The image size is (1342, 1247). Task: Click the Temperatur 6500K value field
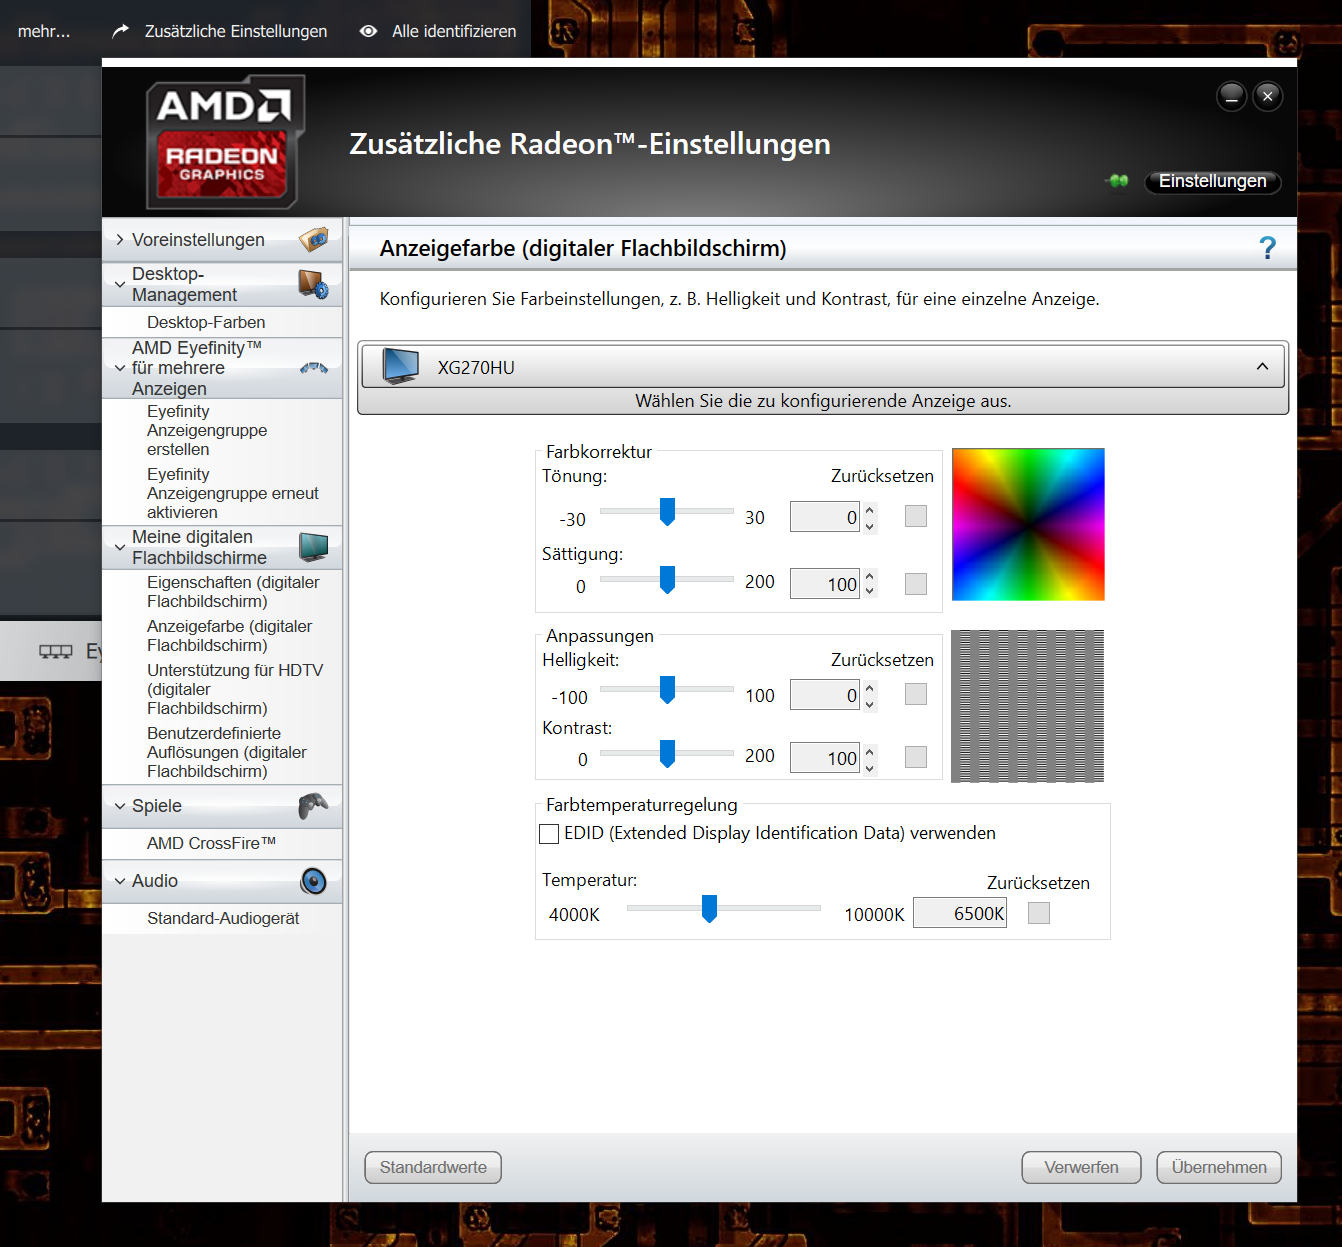960,913
